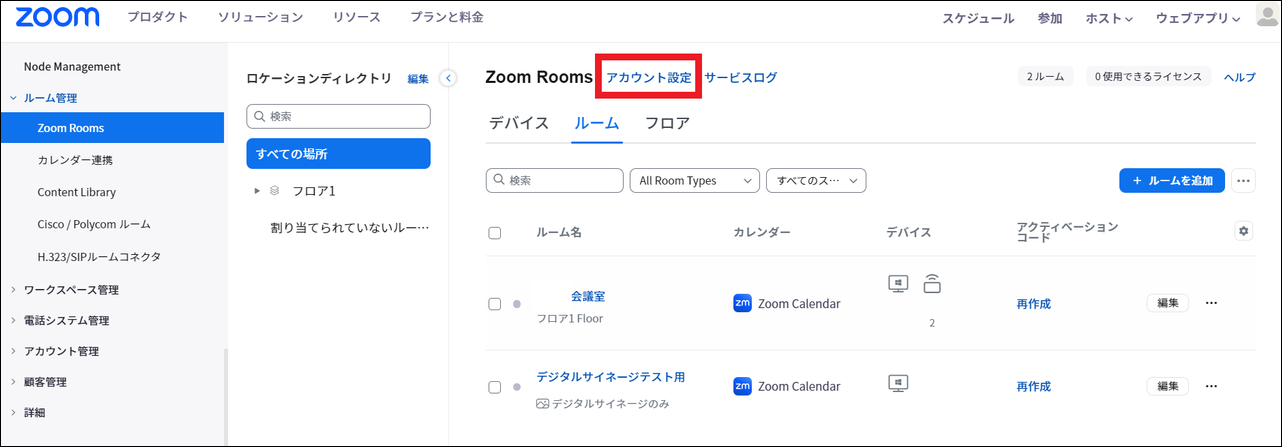The height and width of the screenshot is (447, 1282).
Task: Click スケジュール in top navigation
Action: (x=978, y=18)
